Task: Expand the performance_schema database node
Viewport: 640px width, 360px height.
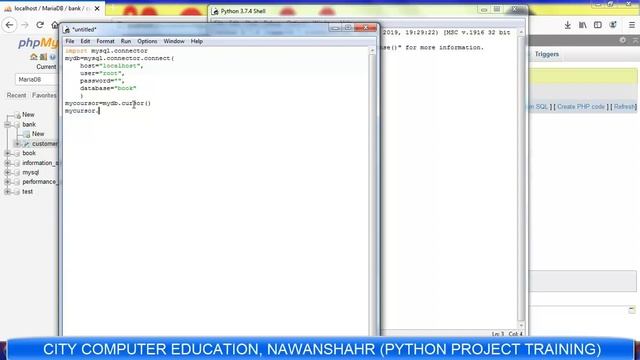Action: (x=7, y=182)
